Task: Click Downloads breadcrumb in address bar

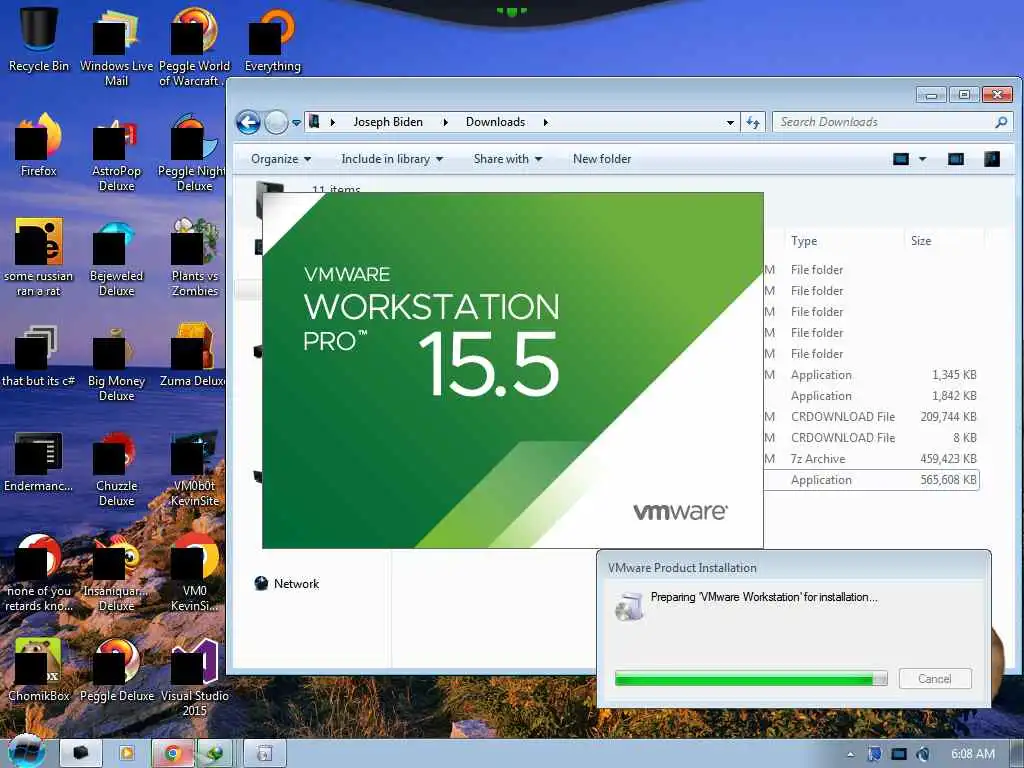Action: pyautogui.click(x=495, y=122)
